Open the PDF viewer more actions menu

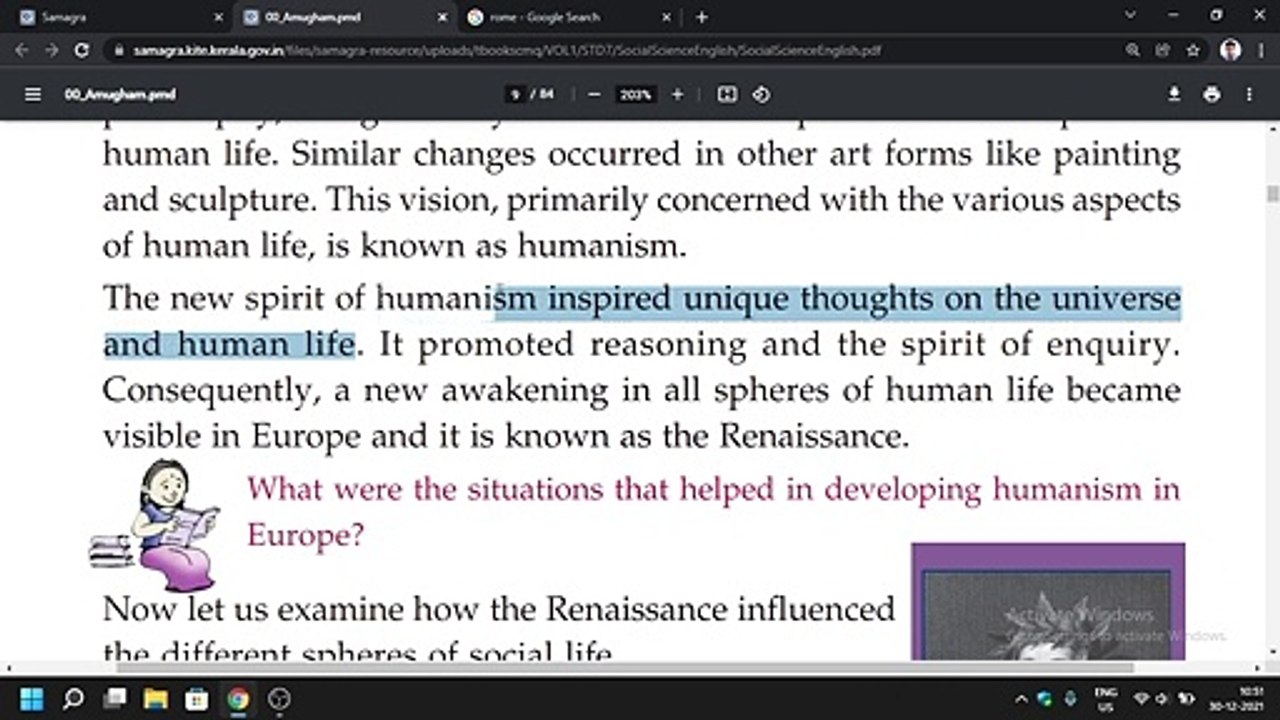pyautogui.click(x=1249, y=94)
